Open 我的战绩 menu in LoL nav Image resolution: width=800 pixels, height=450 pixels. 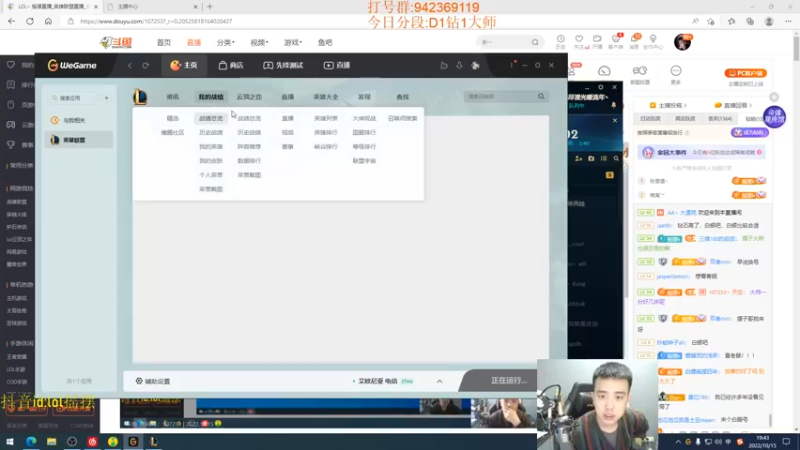tap(211, 96)
